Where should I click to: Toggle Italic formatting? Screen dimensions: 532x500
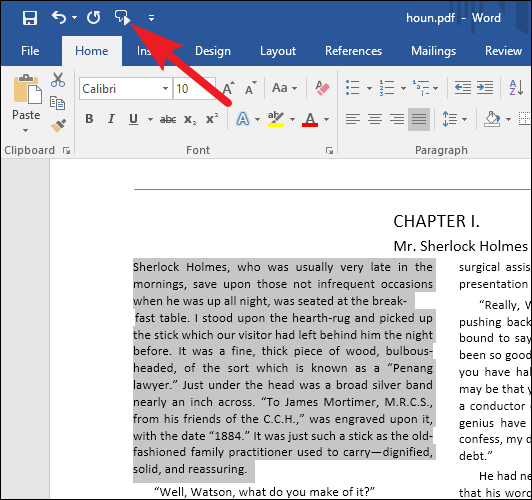click(x=111, y=119)
